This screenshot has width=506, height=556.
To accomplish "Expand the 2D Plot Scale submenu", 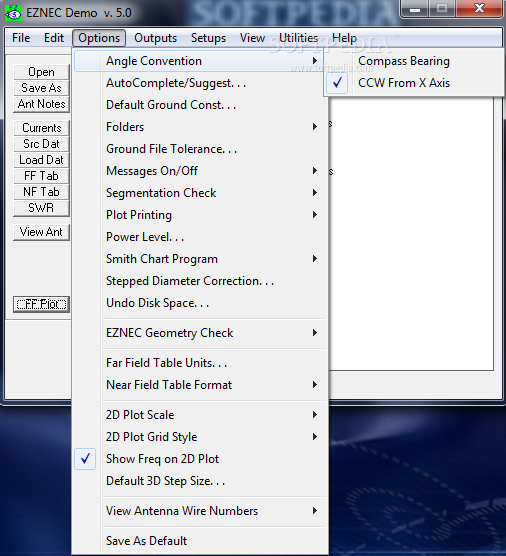I will [x=200, y=415].
